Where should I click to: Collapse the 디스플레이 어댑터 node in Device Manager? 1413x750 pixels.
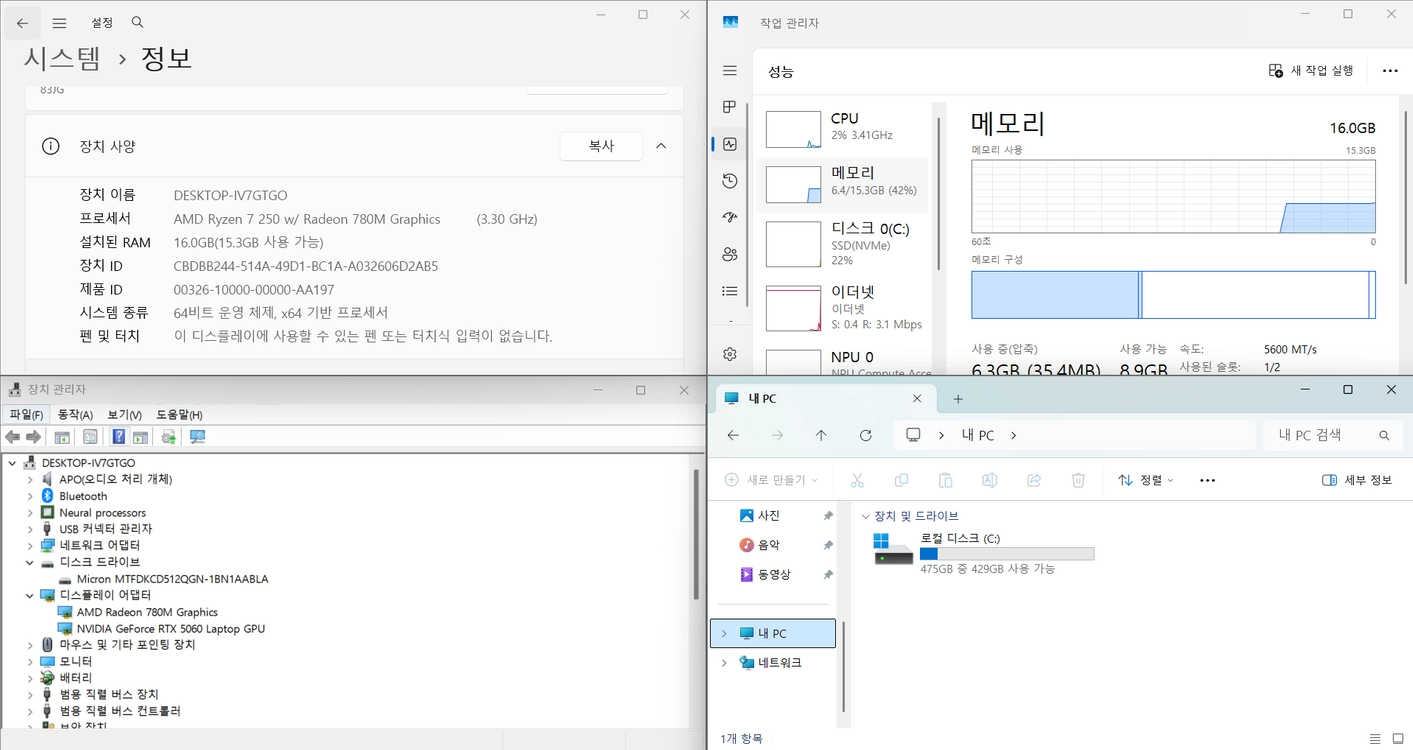(x=30, y=595)
